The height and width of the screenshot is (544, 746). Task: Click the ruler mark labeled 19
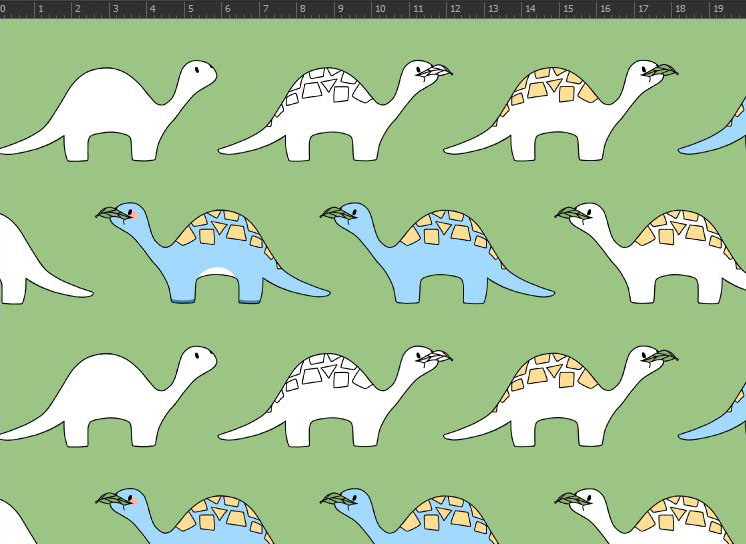[x=718, y=9]
